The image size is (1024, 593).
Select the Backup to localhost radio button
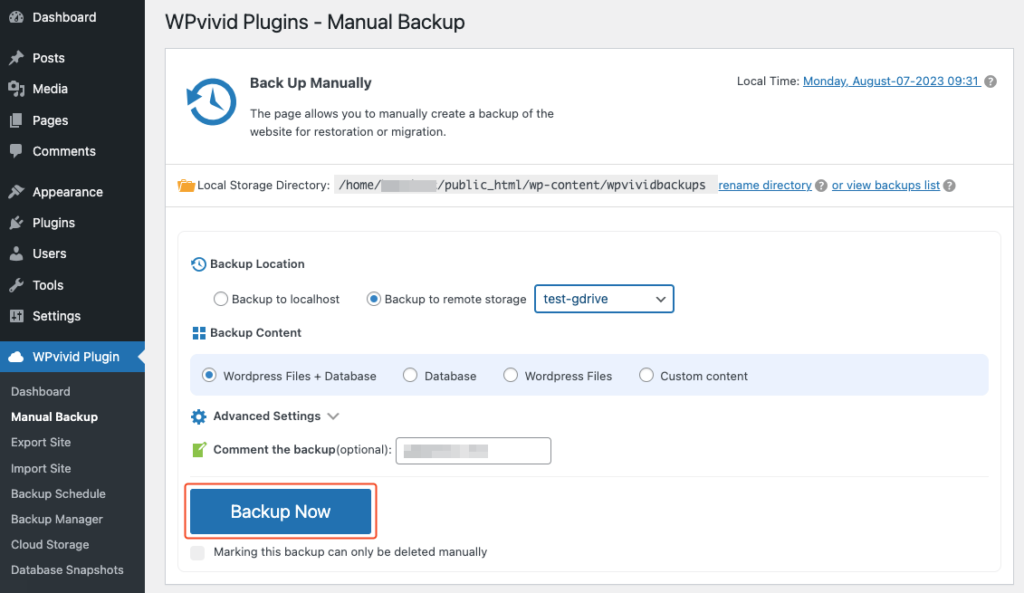click(220, 298)
